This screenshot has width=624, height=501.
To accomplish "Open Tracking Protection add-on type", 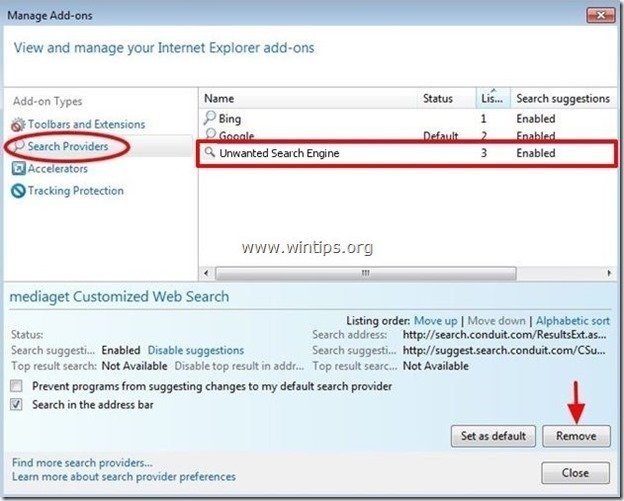I will coord(76,191).
